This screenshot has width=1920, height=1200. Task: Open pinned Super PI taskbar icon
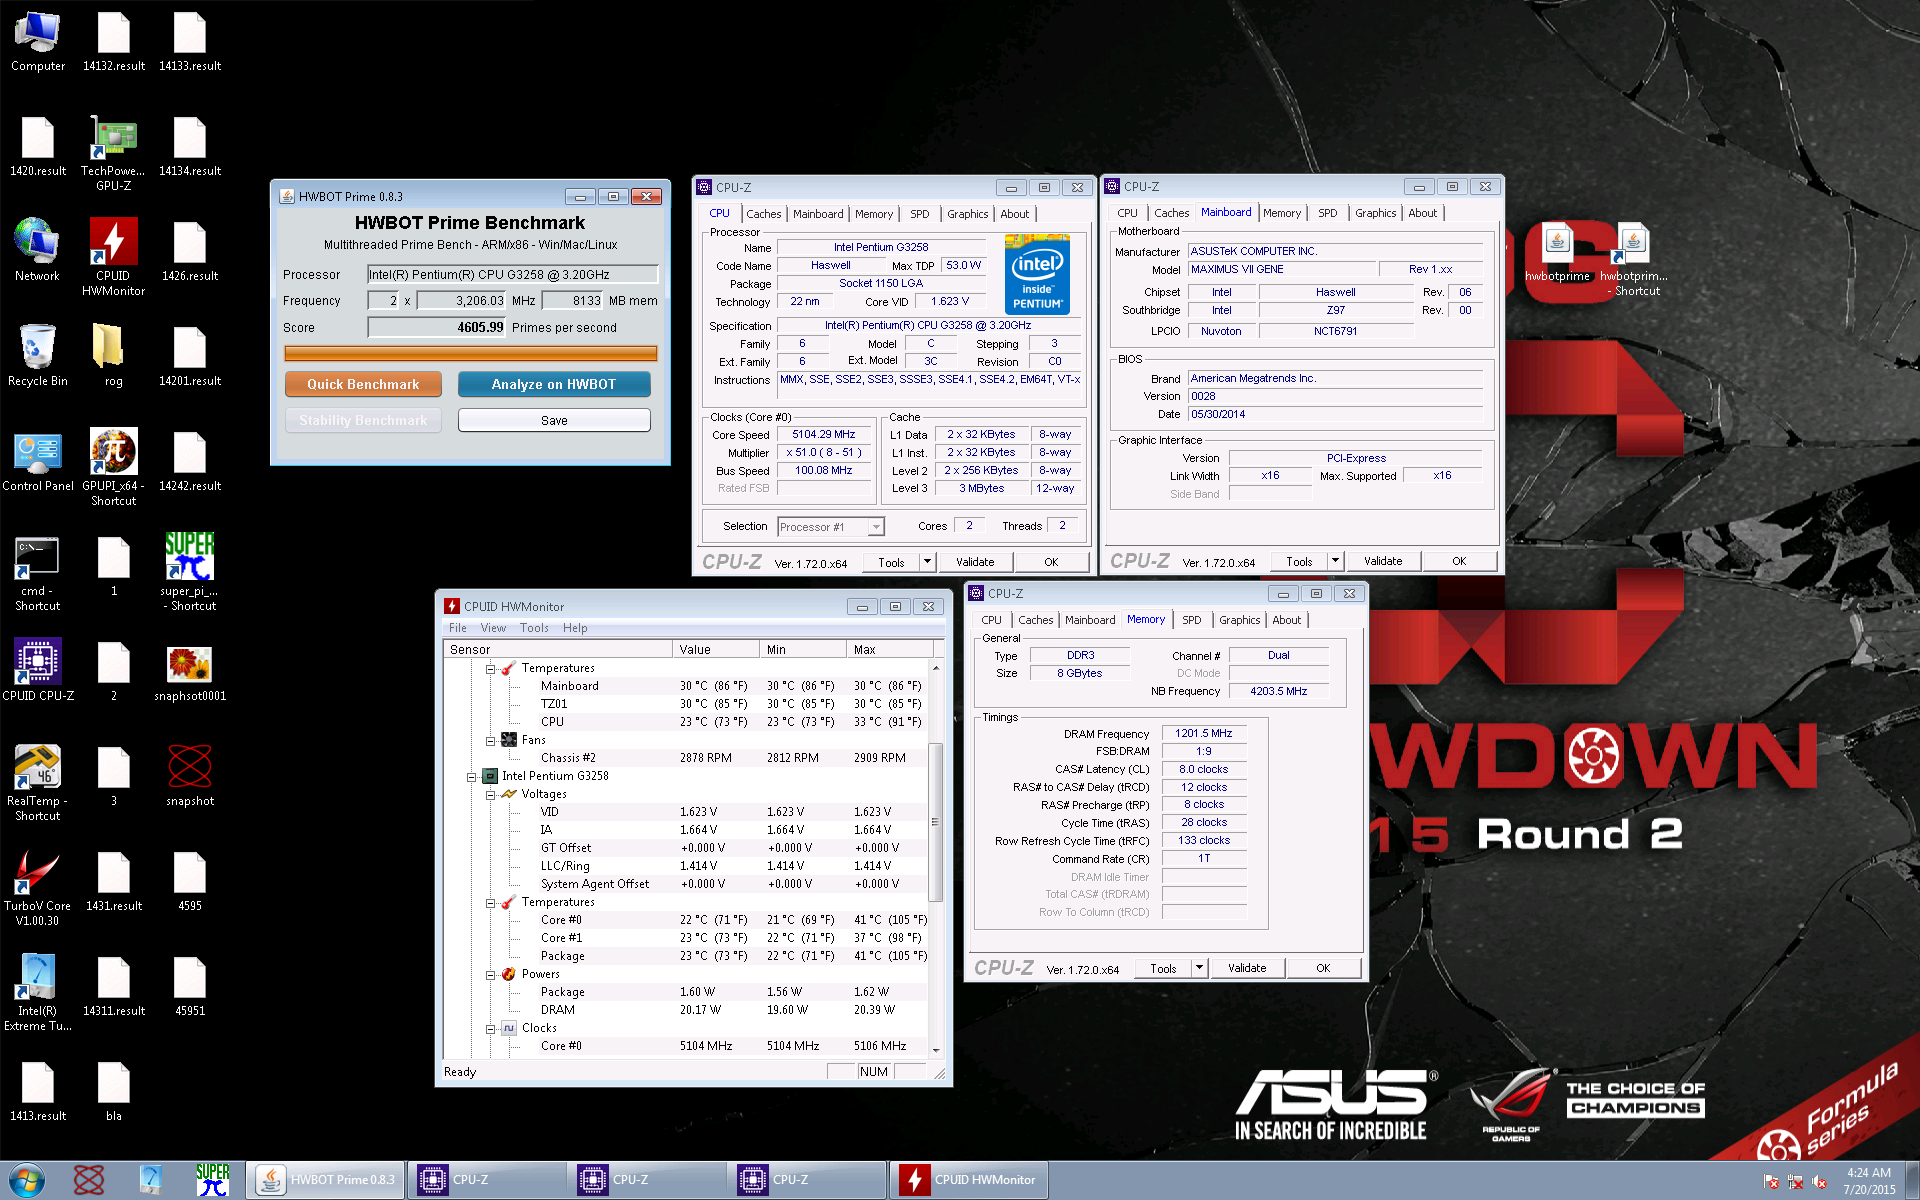pyautogui.click(x=213, y=1180)
